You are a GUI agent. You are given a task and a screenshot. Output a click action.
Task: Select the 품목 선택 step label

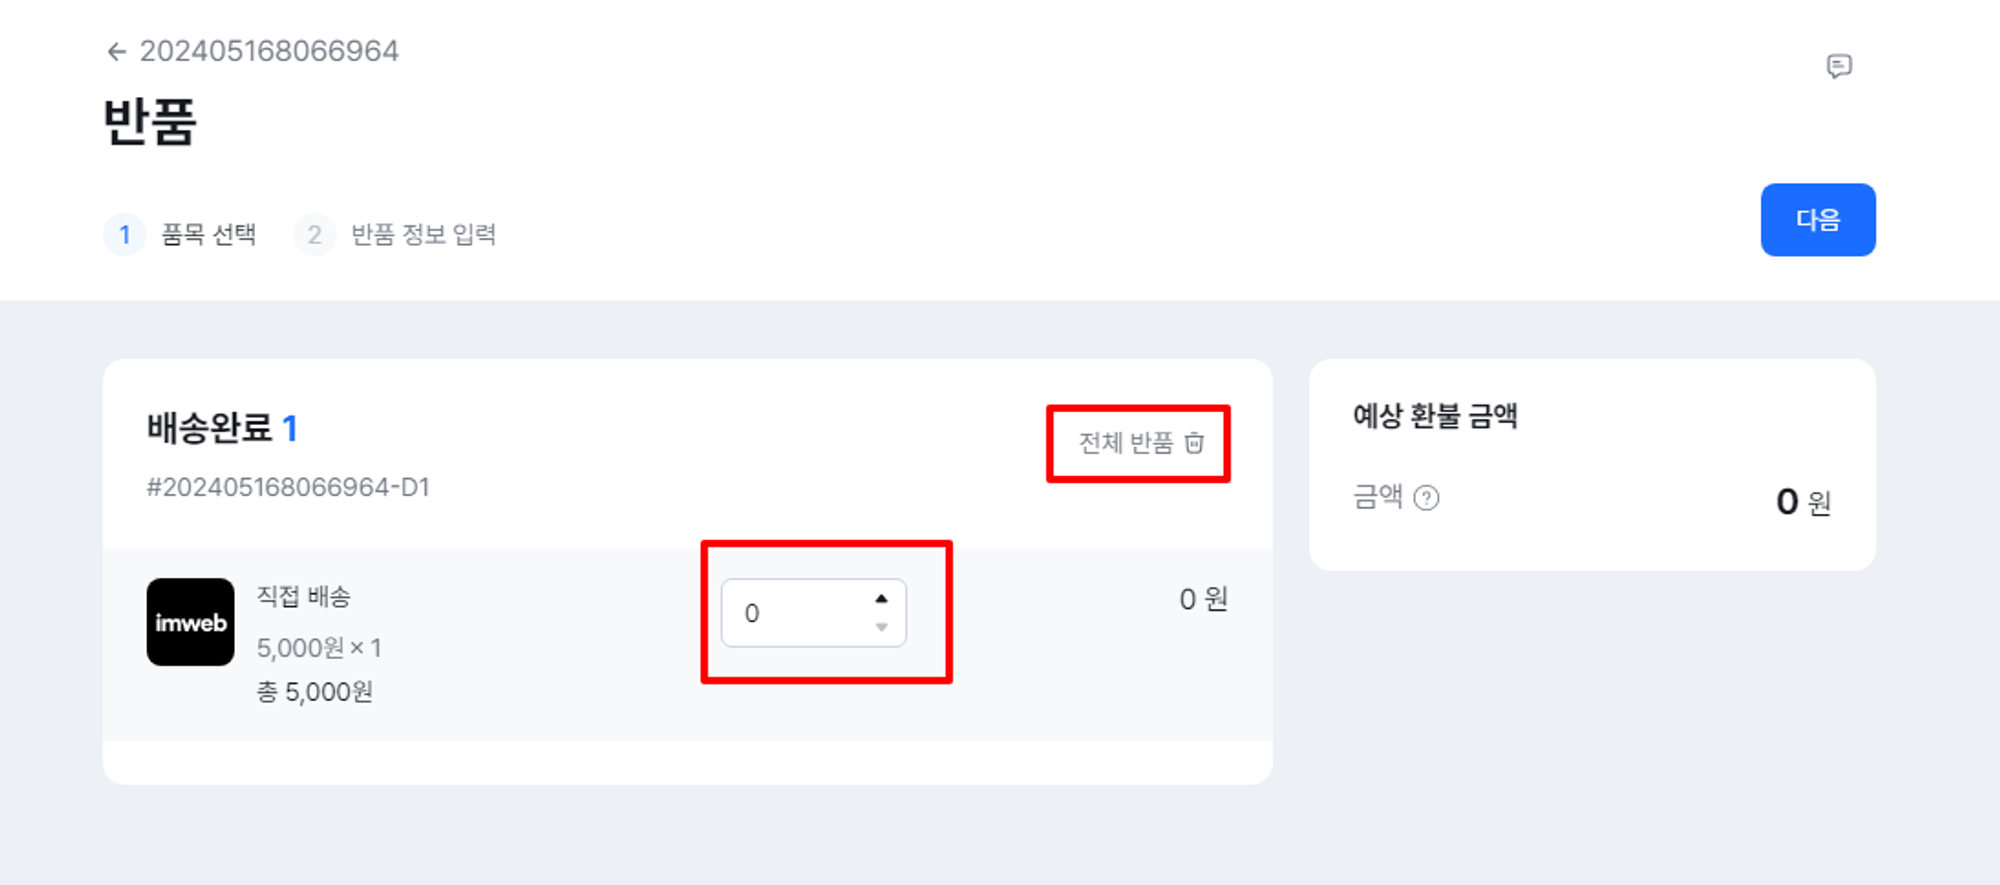pos(209,235)
